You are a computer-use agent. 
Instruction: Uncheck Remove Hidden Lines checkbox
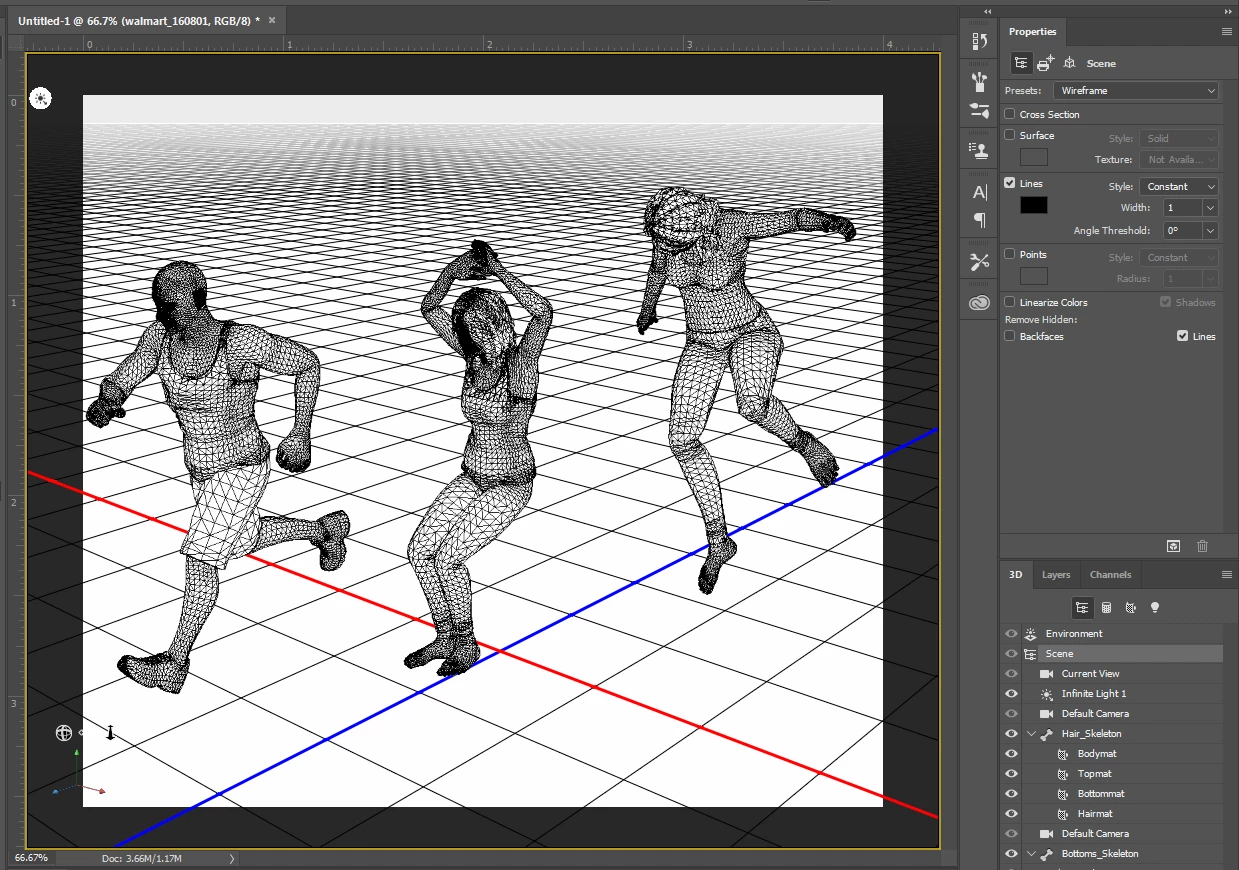pyautogui.click(x=1183, y=336)
